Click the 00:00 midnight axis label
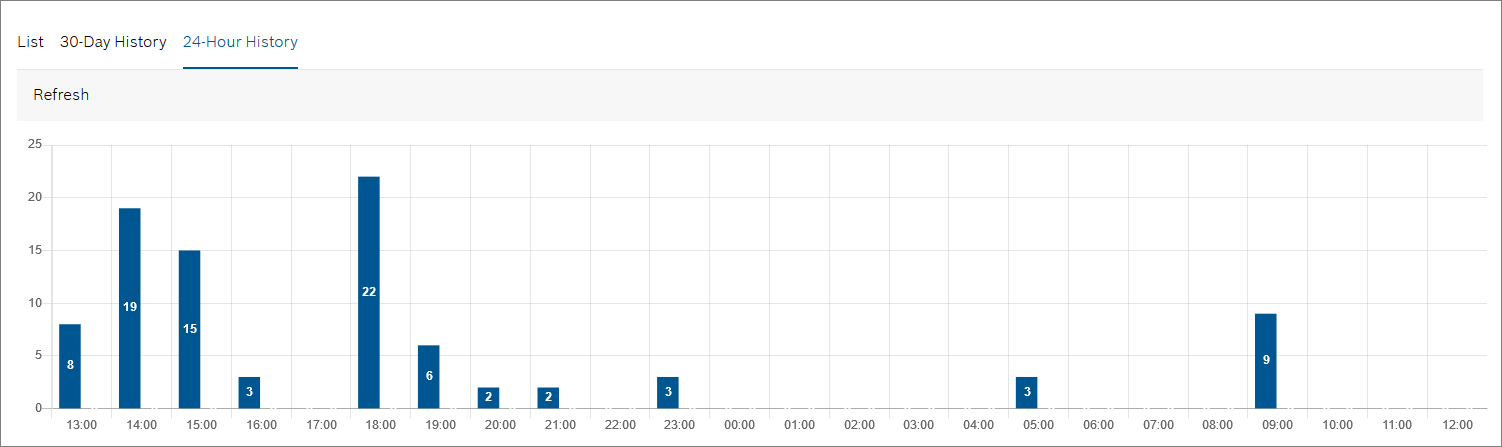Screen dimensions: 1502x447 [x=740, y=425]
